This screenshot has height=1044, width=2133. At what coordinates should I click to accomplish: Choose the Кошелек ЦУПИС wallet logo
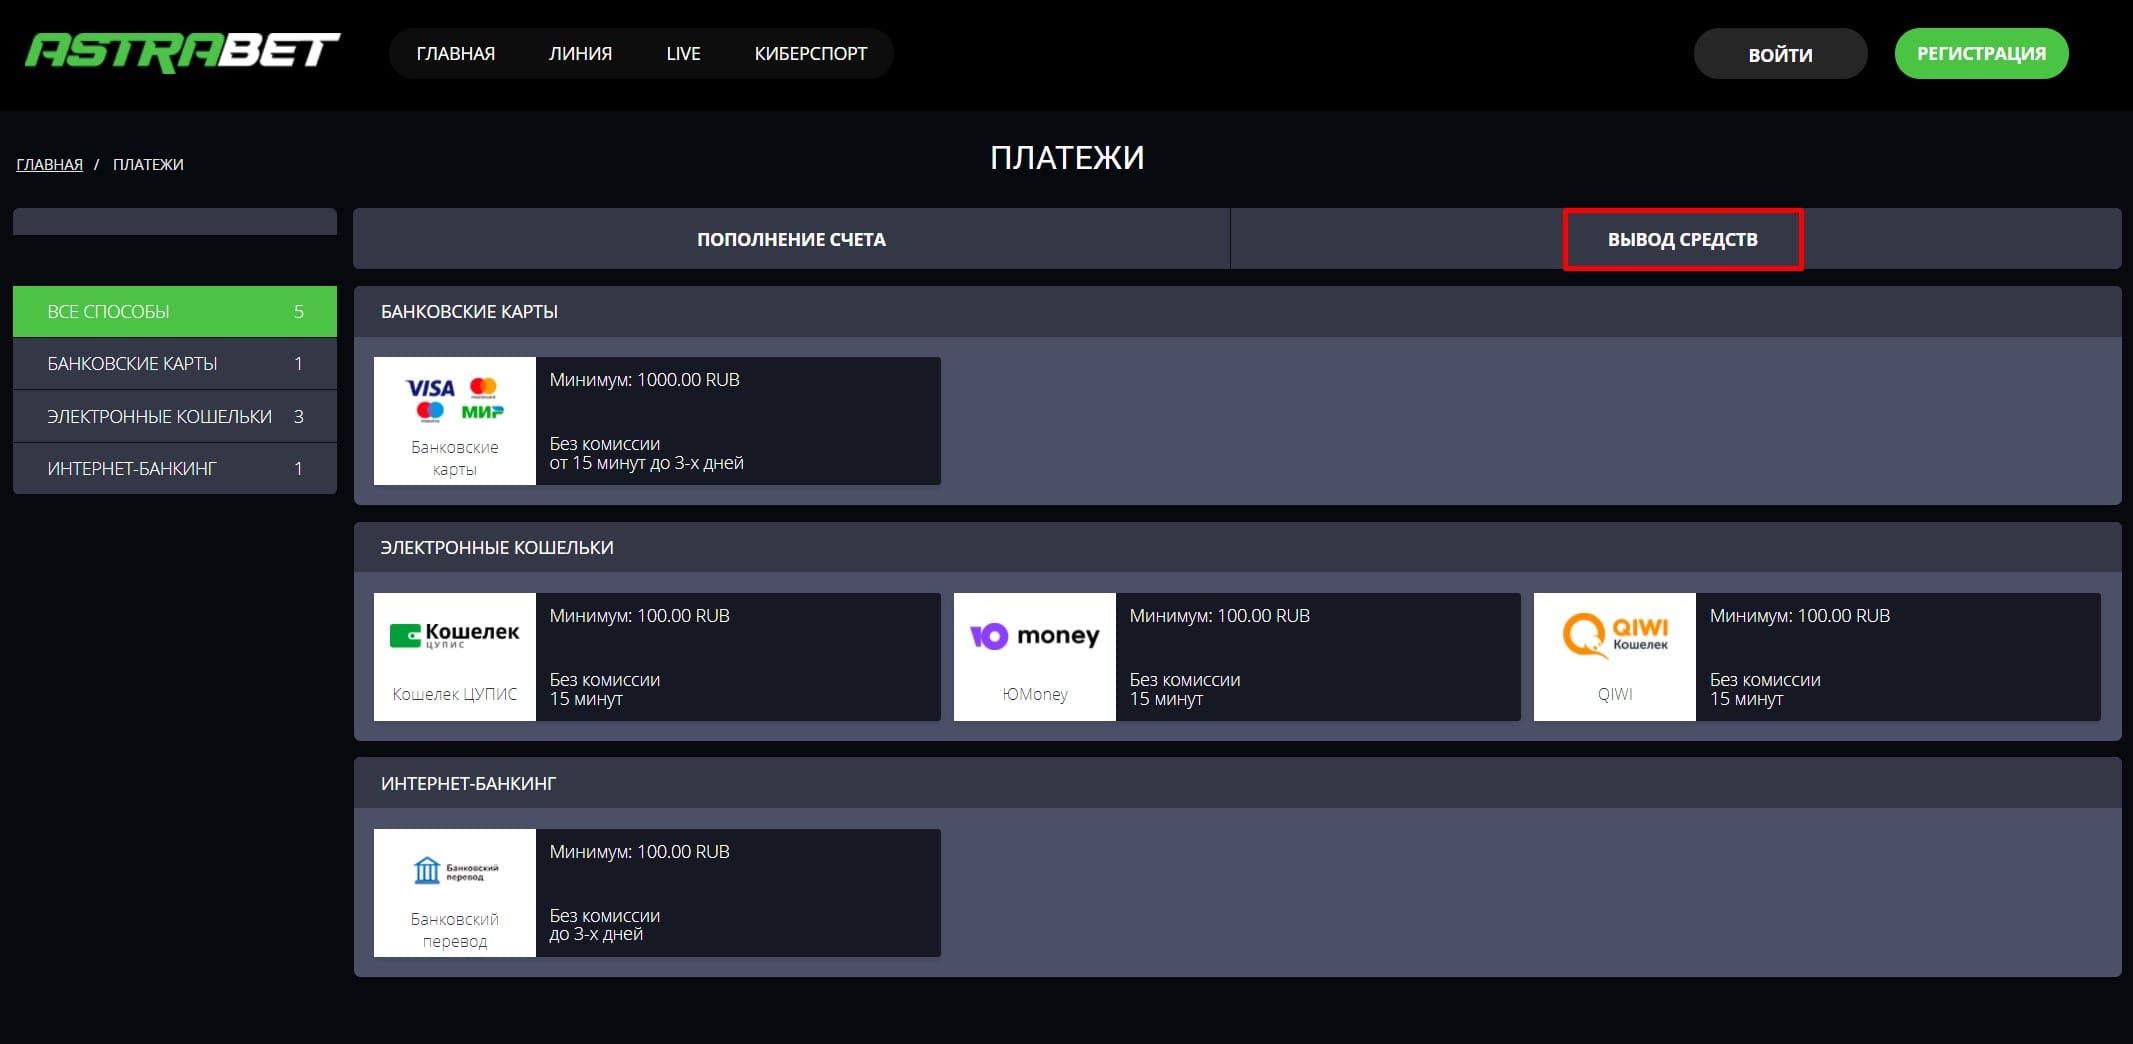[x=455, y=636]
